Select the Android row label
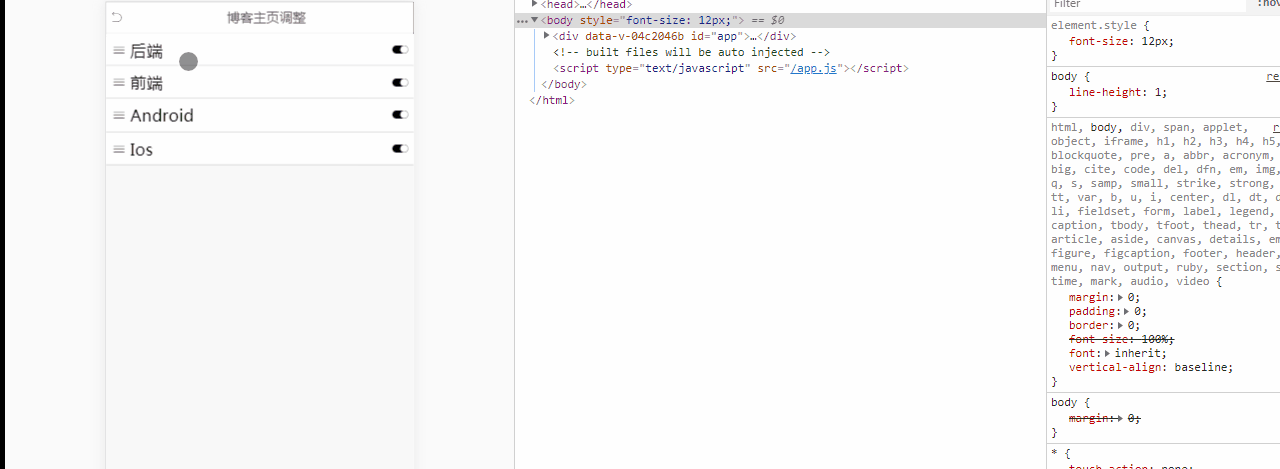 pos(162,116)
